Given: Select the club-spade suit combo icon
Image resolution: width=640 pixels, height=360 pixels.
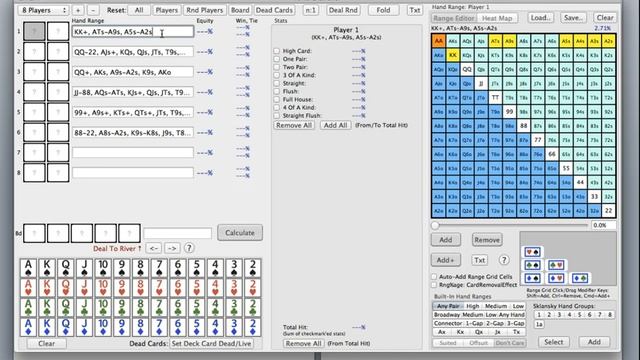Looking at the screenshot, I should point(532,265).
